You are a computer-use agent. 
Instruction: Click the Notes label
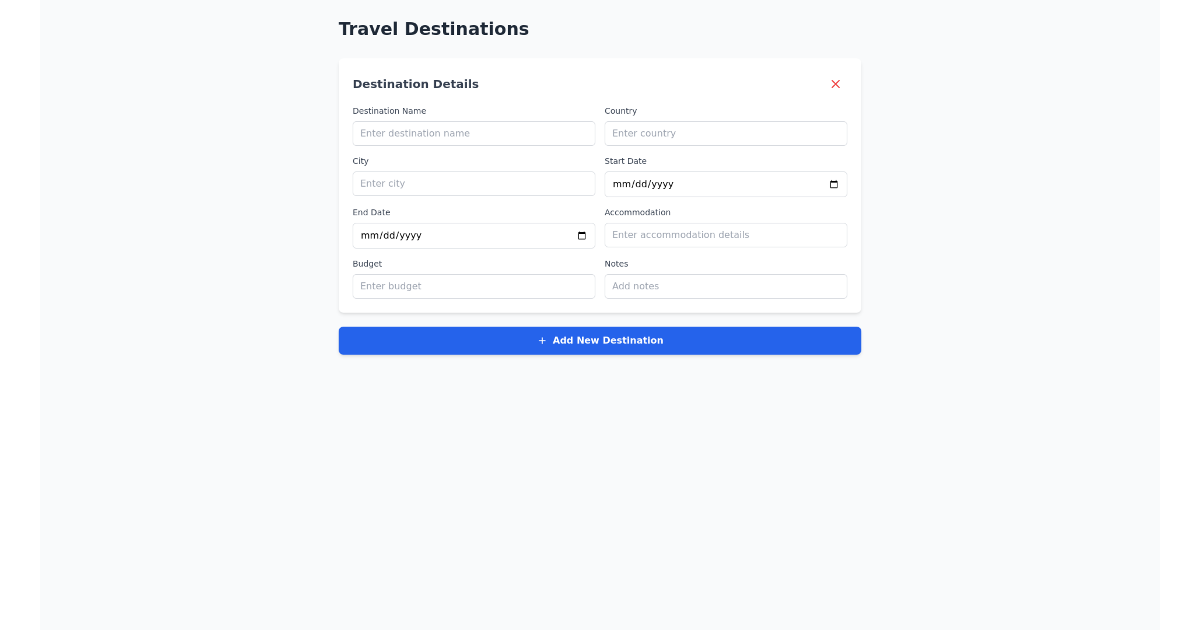[616, 263]
